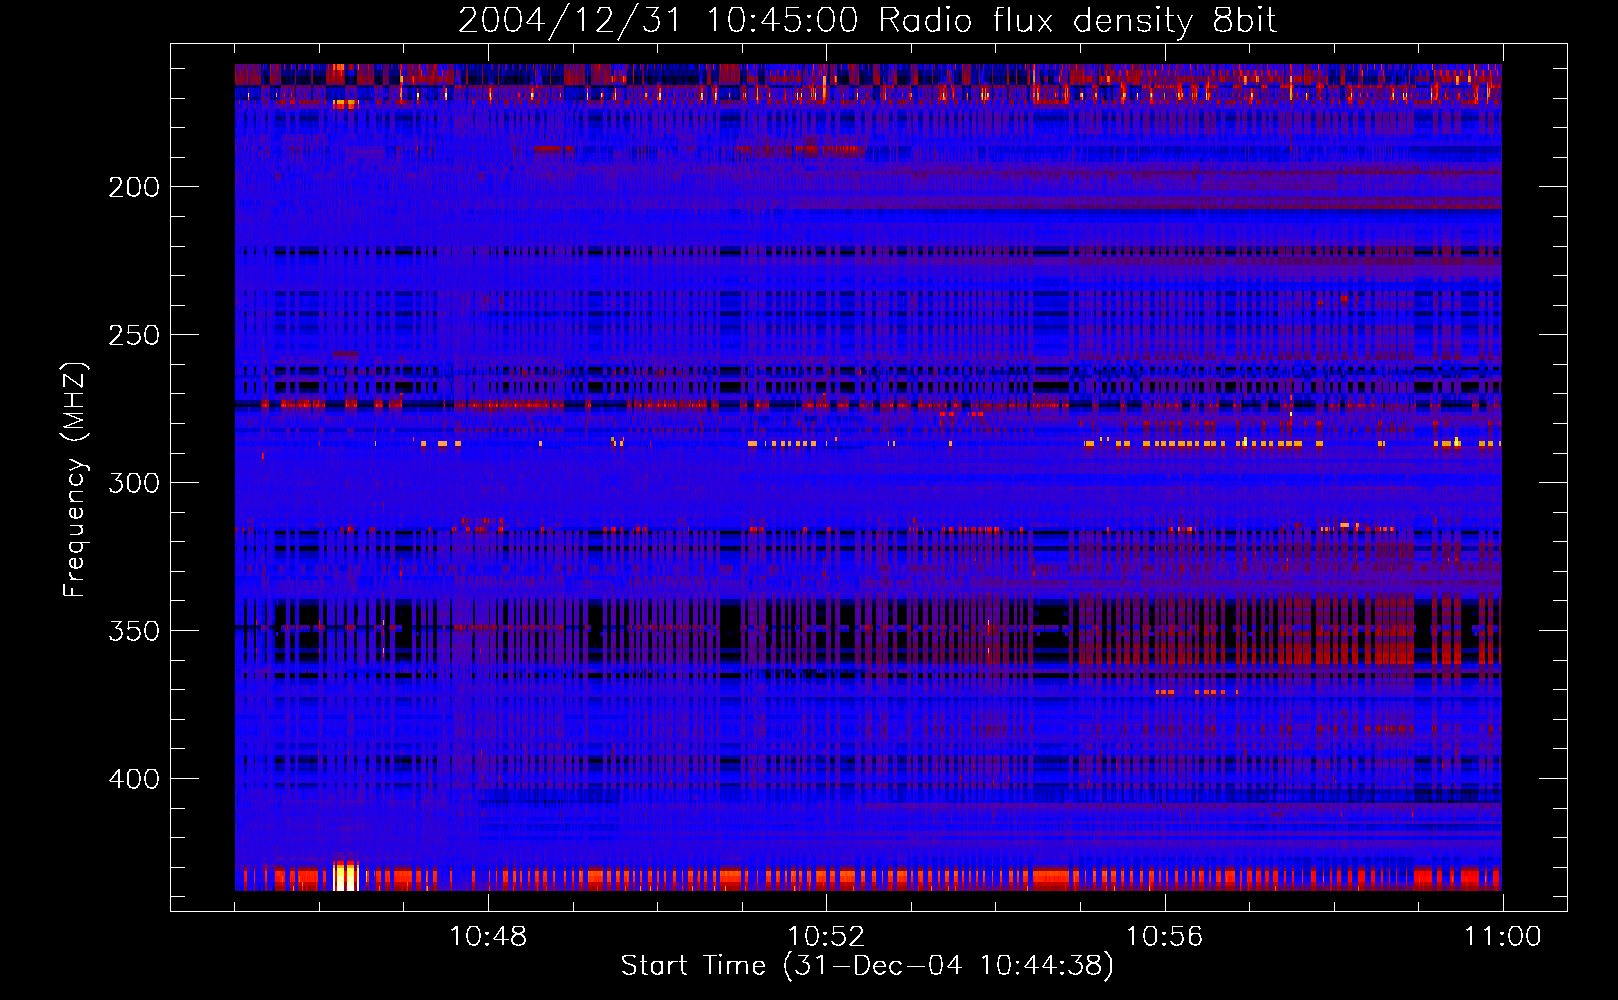Click the 11:00 time tick label
Viewport: 1618px width, 1000px height.
1502,937
